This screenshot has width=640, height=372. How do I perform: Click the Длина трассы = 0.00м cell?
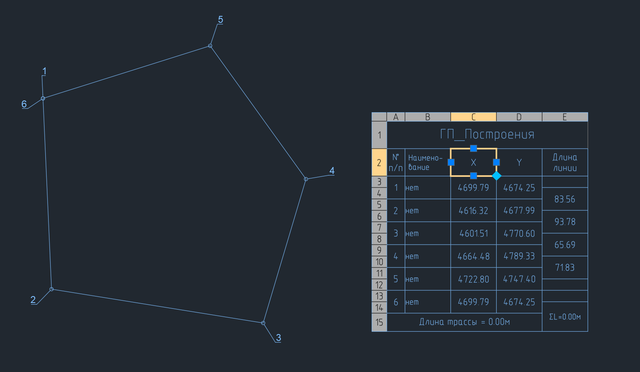464,322
